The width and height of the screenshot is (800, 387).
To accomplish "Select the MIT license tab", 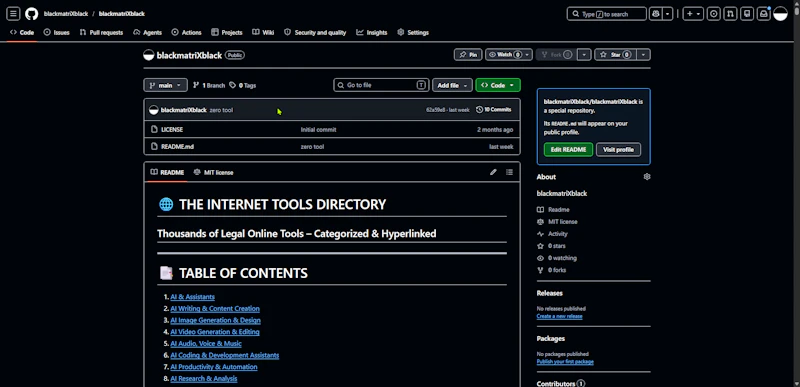I will [214, 172].
